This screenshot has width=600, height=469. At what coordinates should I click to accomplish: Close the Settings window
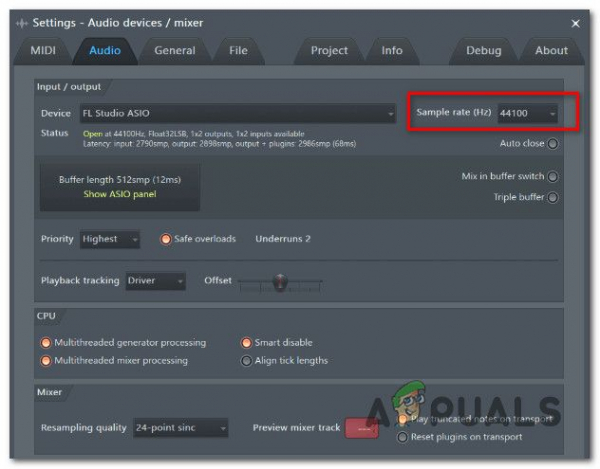(x=575, y=24)
